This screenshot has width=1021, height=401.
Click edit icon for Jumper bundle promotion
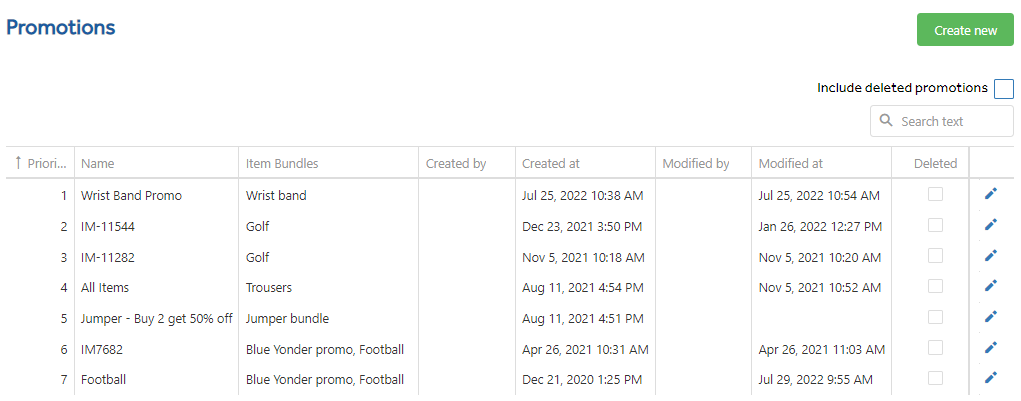[990, 317]
